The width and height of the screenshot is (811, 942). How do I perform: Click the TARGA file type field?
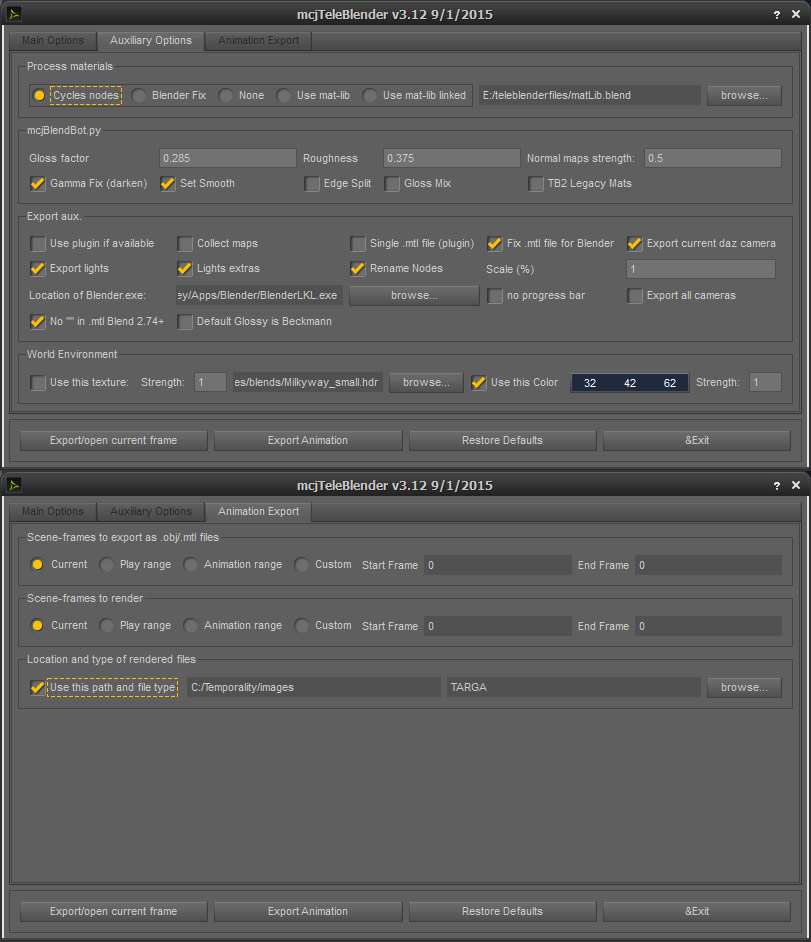pos(574,687)
